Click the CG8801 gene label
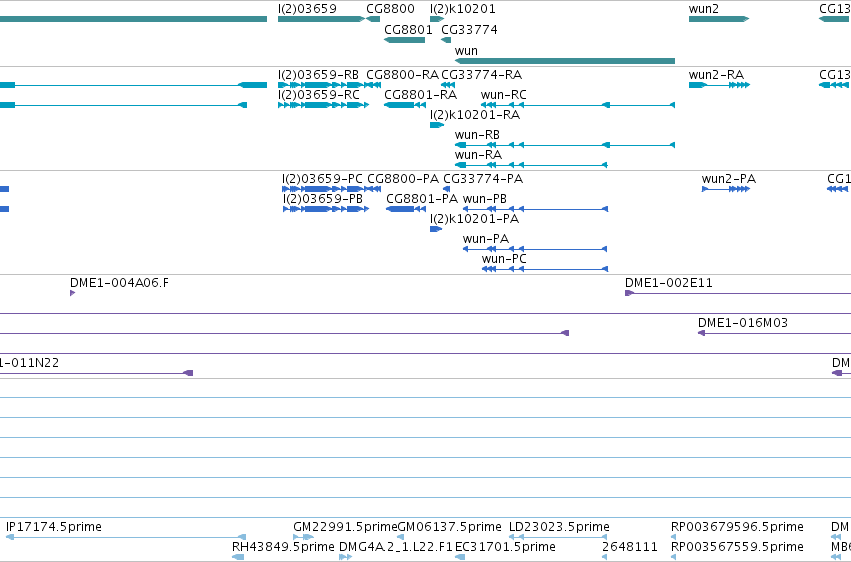Viewport: 851px width, 562px height. 408,29
